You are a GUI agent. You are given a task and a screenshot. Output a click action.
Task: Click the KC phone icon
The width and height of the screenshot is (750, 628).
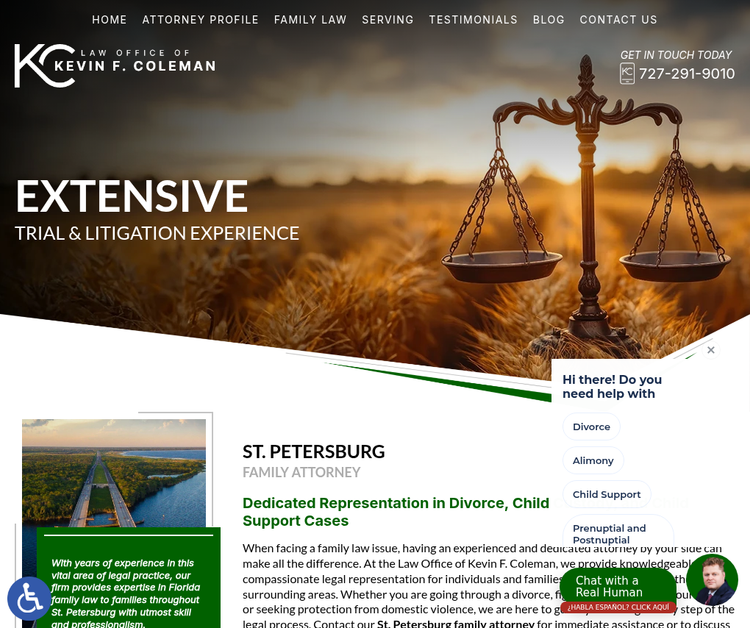click(x=627, y=74)
